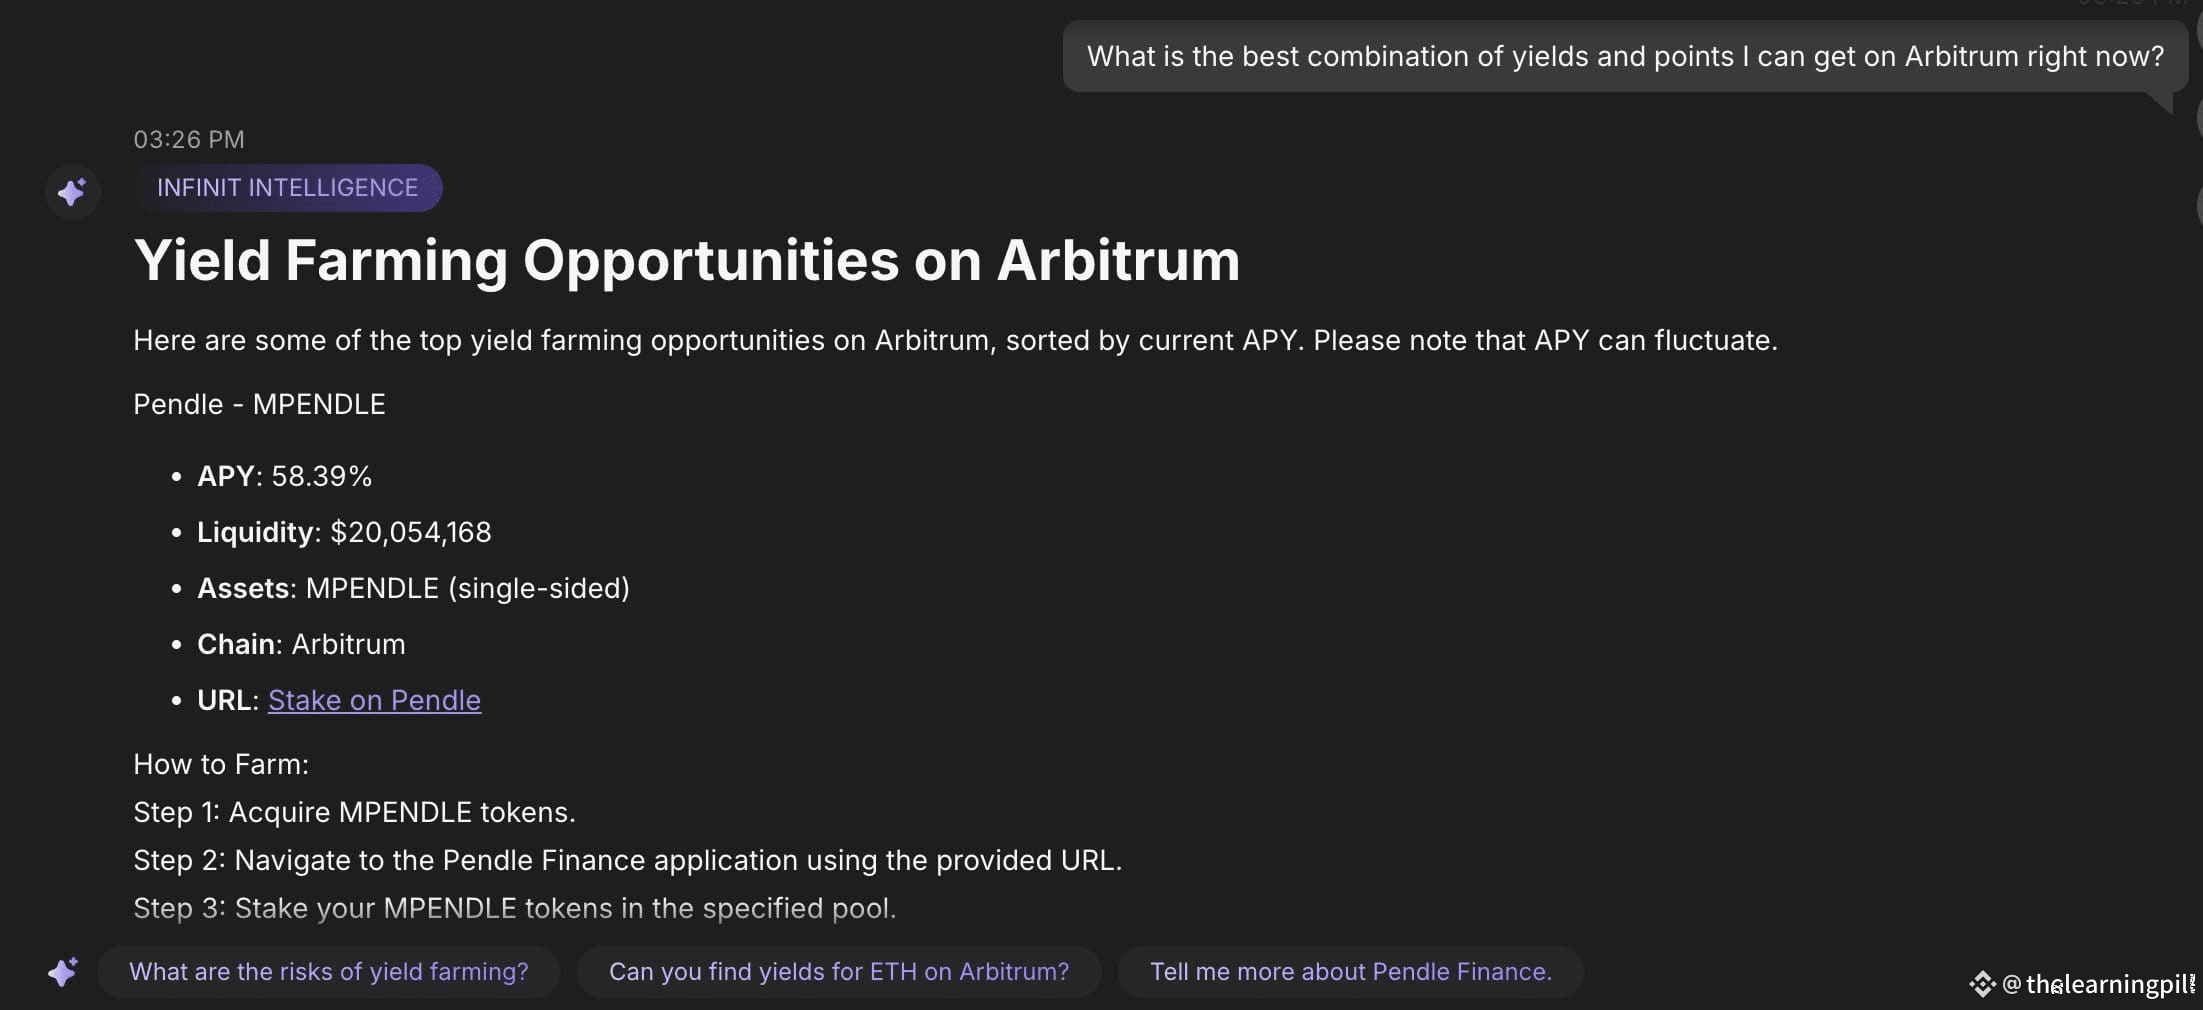Click the sparkle avatar beside INFINIT INTELLIGENCE
This screenshot has height=1010, width=2203.
(x=72, y=191)
